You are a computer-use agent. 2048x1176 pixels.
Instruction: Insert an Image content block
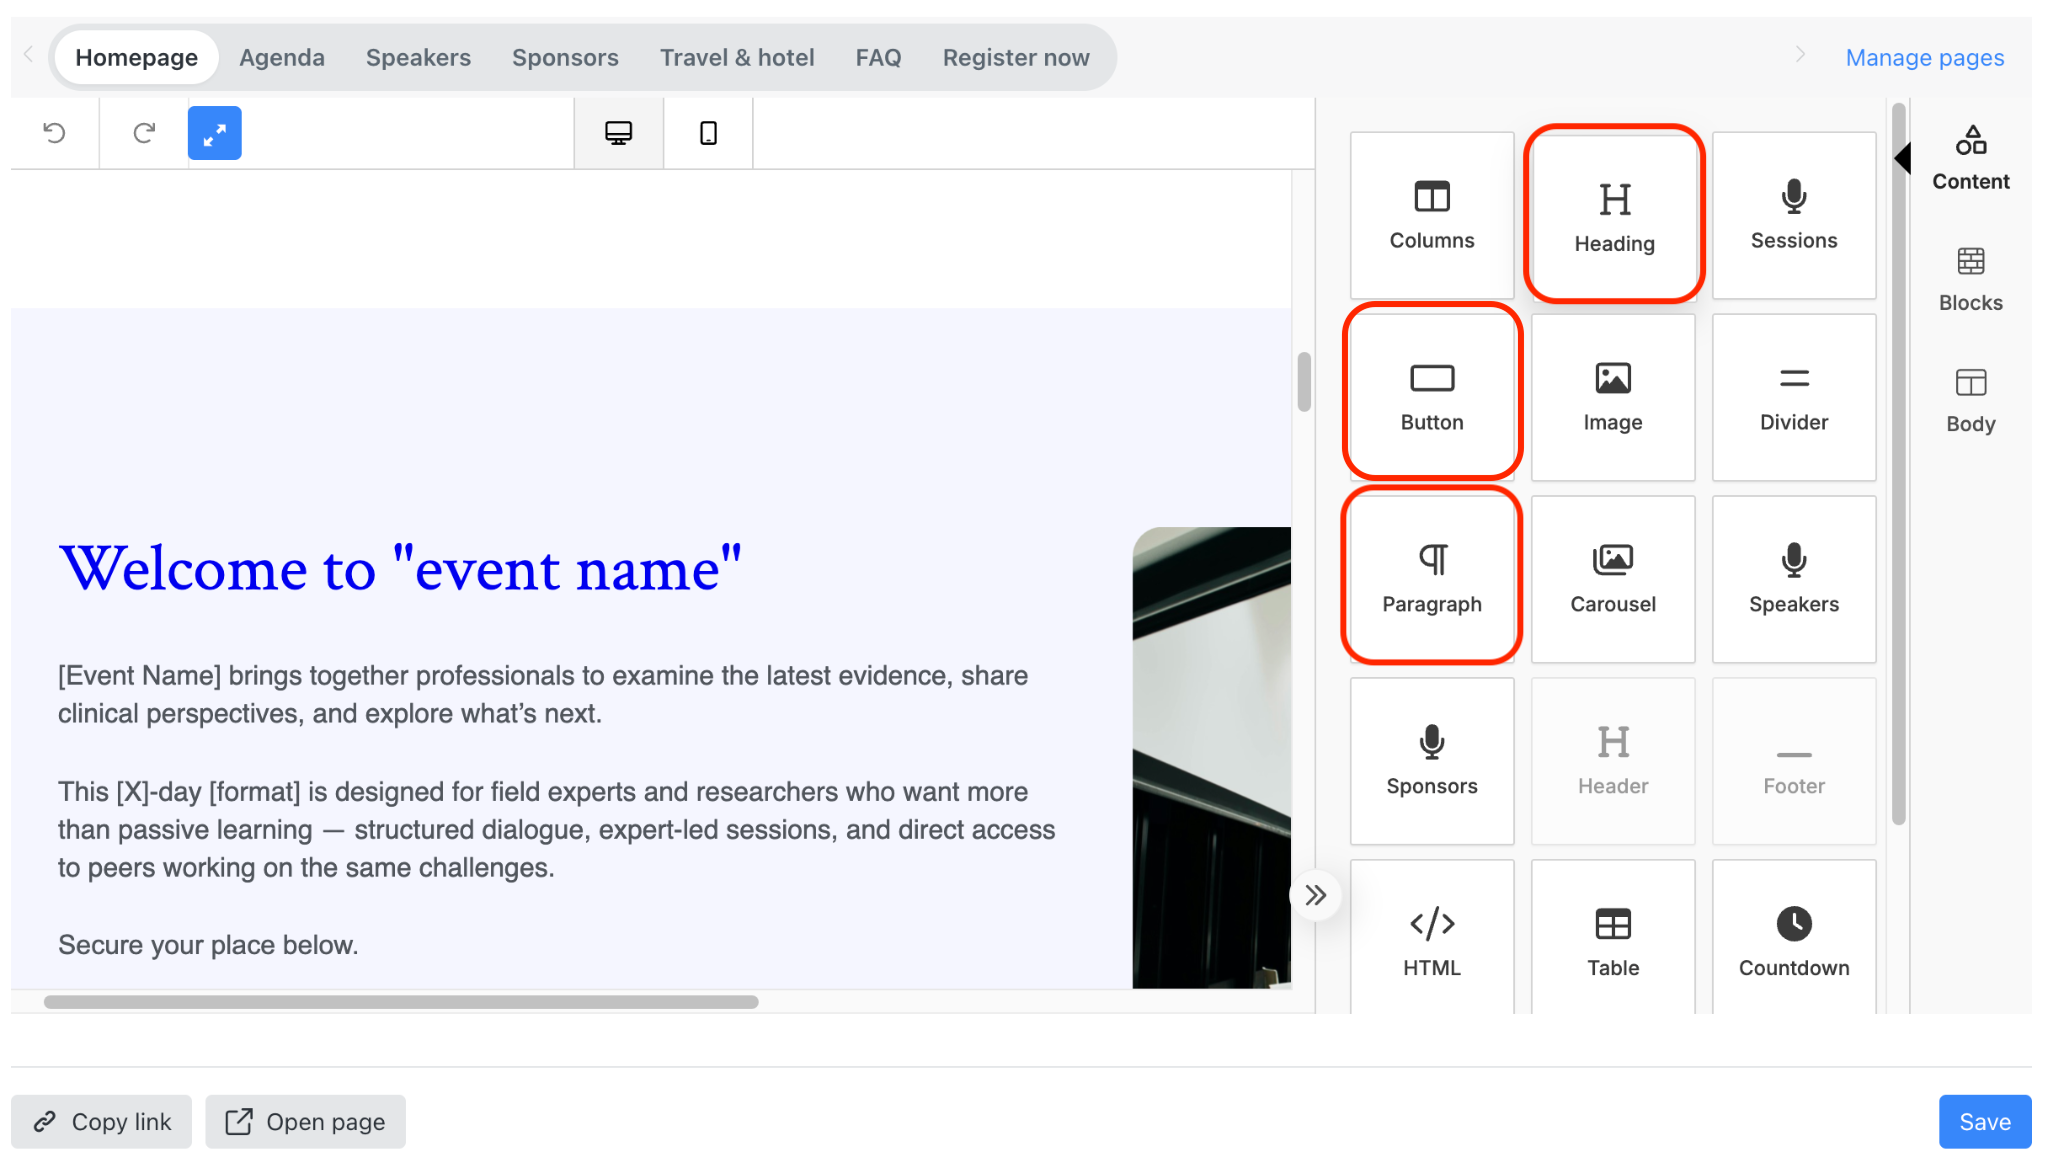coord(1613,397)
